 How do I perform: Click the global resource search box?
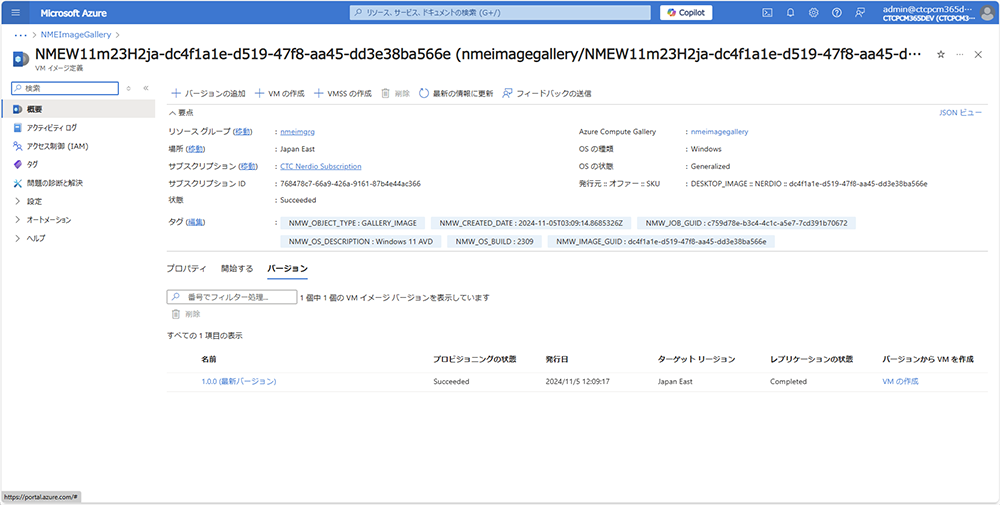point(500,13)
